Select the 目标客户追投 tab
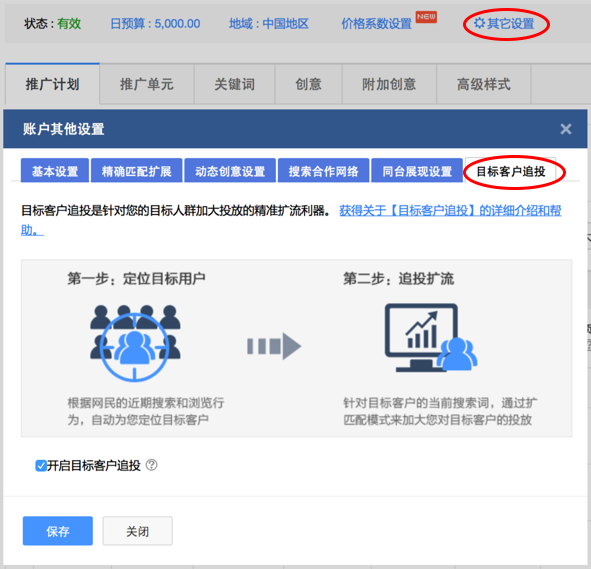The height and width of the screenshot is (569, 591). (511, 171)
